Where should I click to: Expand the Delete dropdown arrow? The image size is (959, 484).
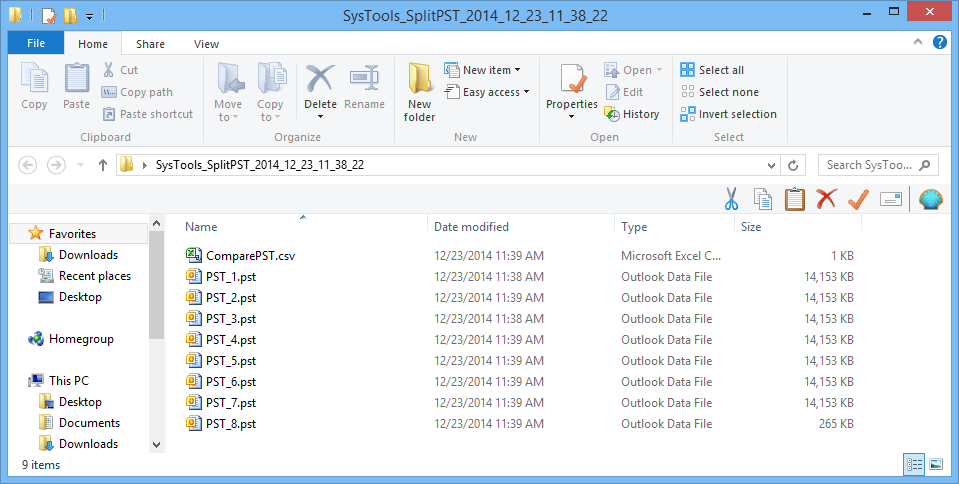coord(320,117)
